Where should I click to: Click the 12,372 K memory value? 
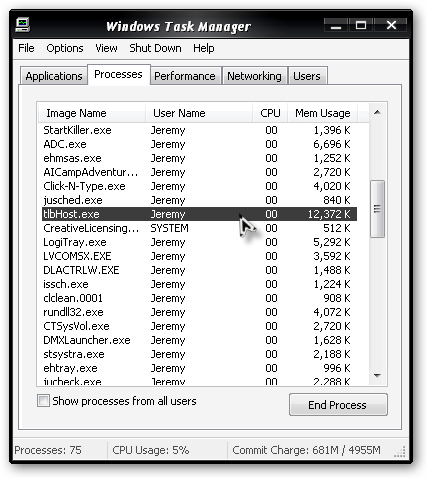tap(329, 214)
